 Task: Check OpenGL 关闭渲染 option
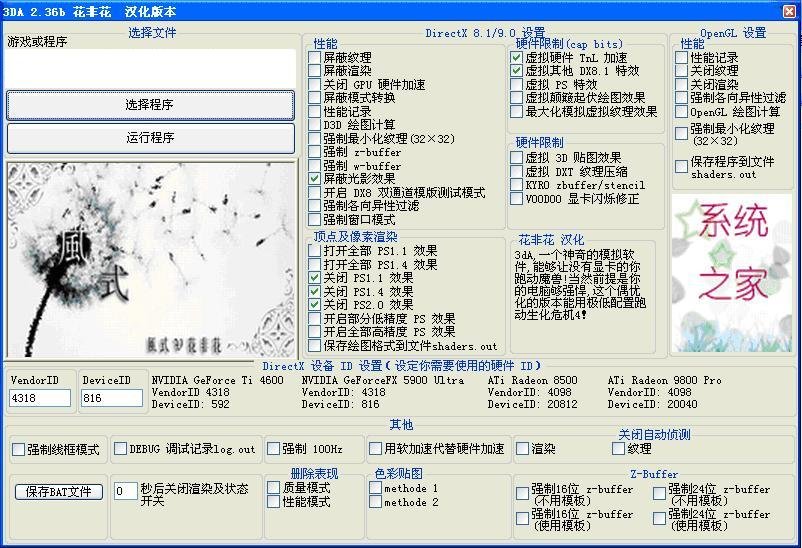pos(681,84)
